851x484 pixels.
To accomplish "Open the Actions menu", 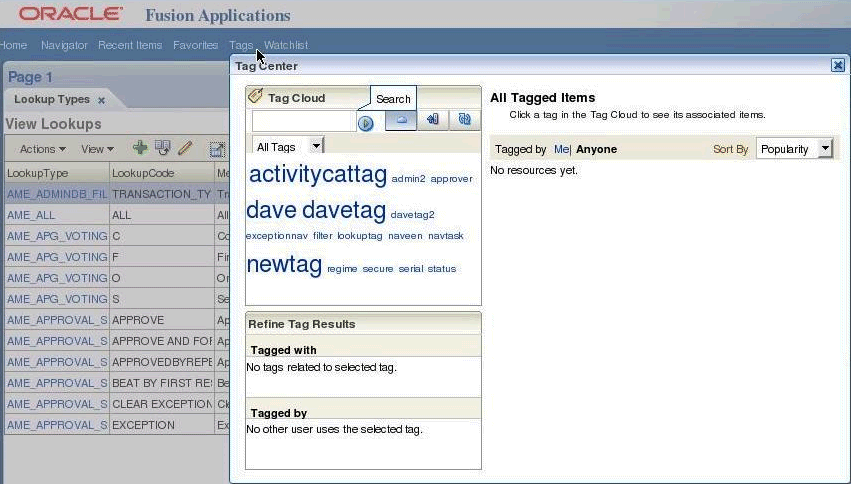I will 42,149.
